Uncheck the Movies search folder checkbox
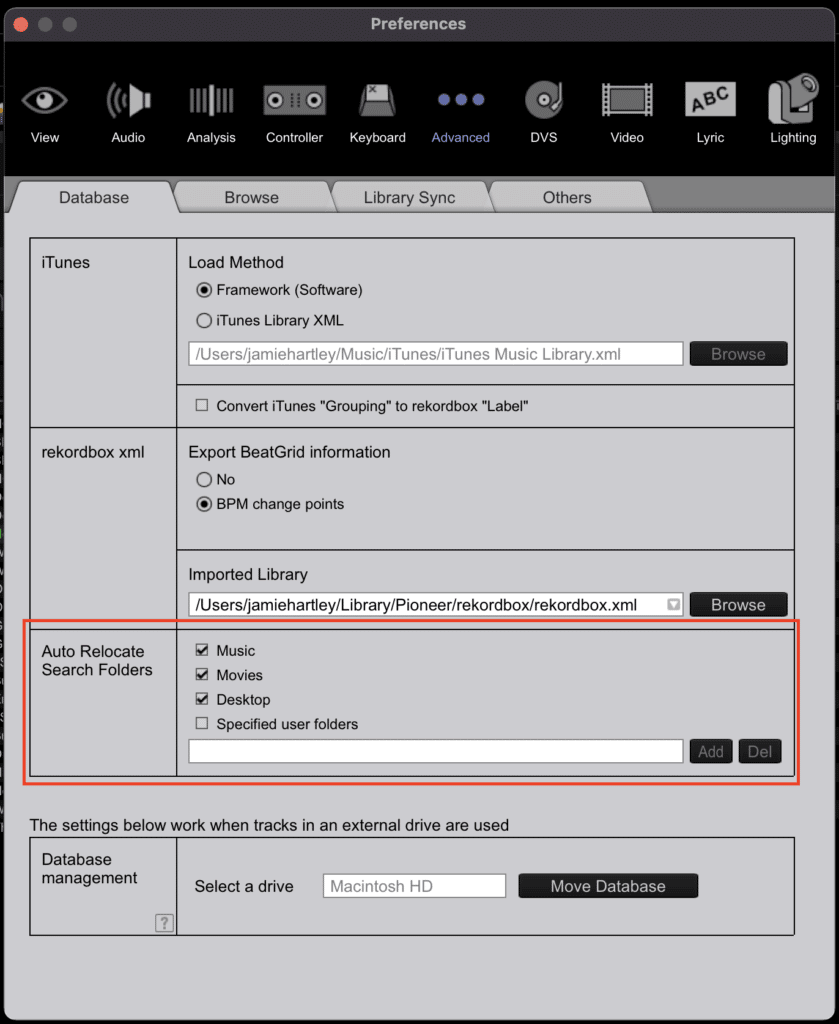 202,675
